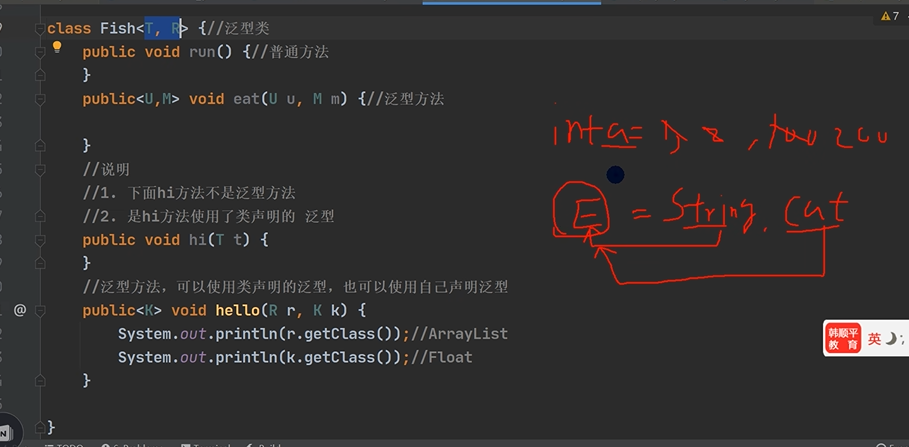Click the //泛型方法 comment on eat line

405,99
